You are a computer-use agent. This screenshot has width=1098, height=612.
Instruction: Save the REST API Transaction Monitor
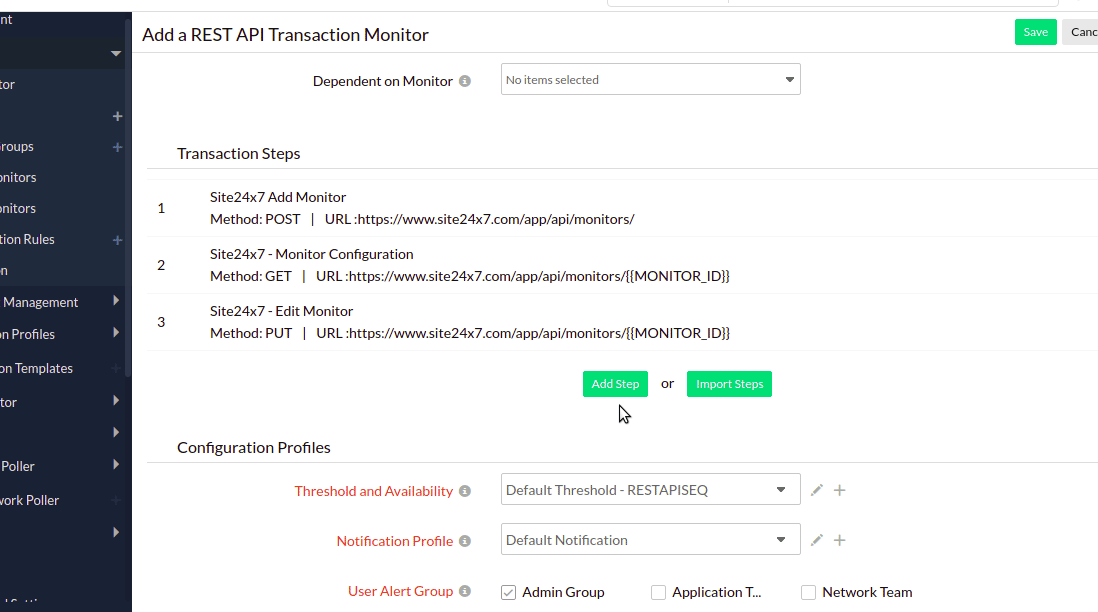[x=1035, y=32]
